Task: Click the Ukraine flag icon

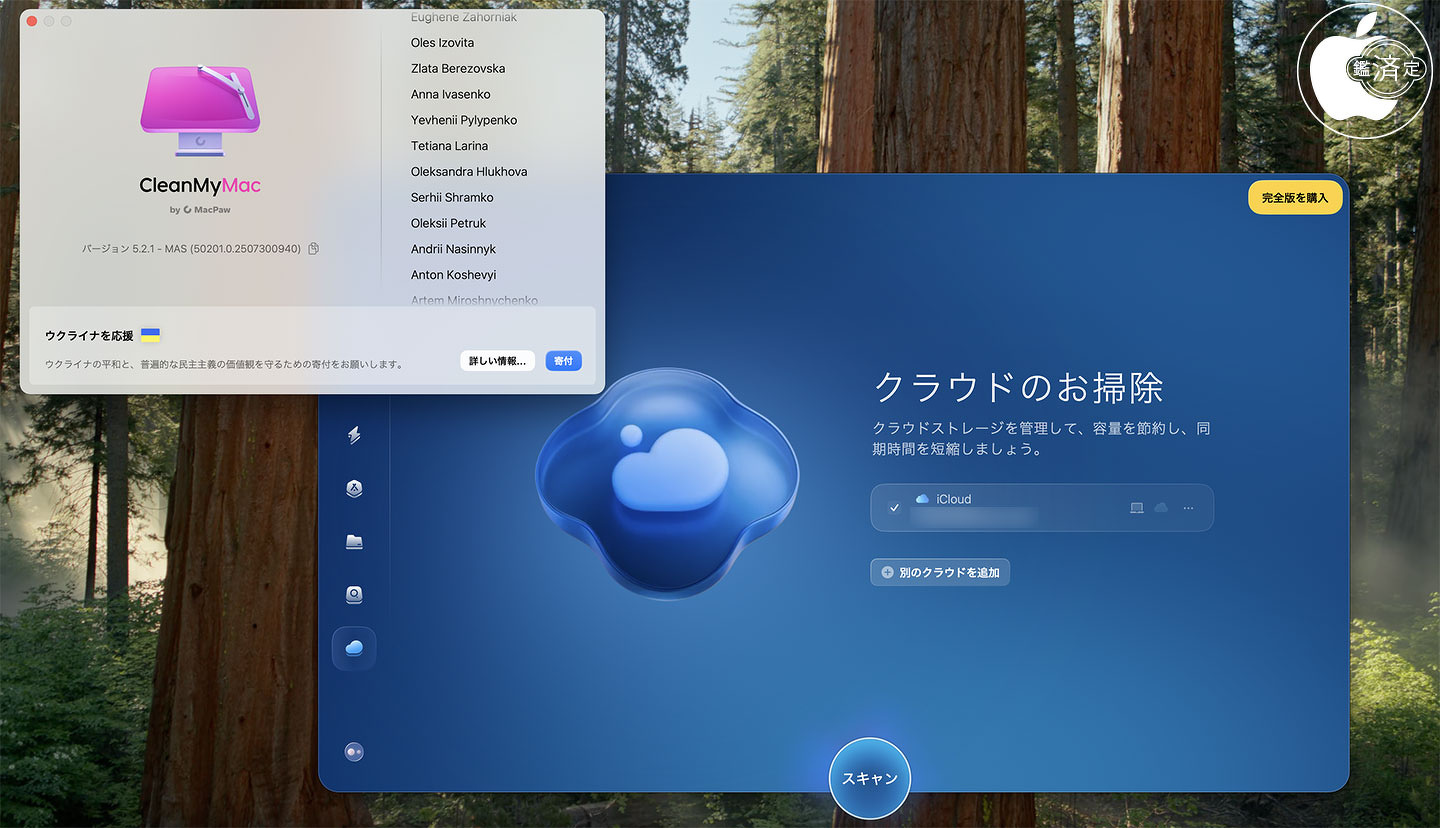Action: [x=150, y=335]
